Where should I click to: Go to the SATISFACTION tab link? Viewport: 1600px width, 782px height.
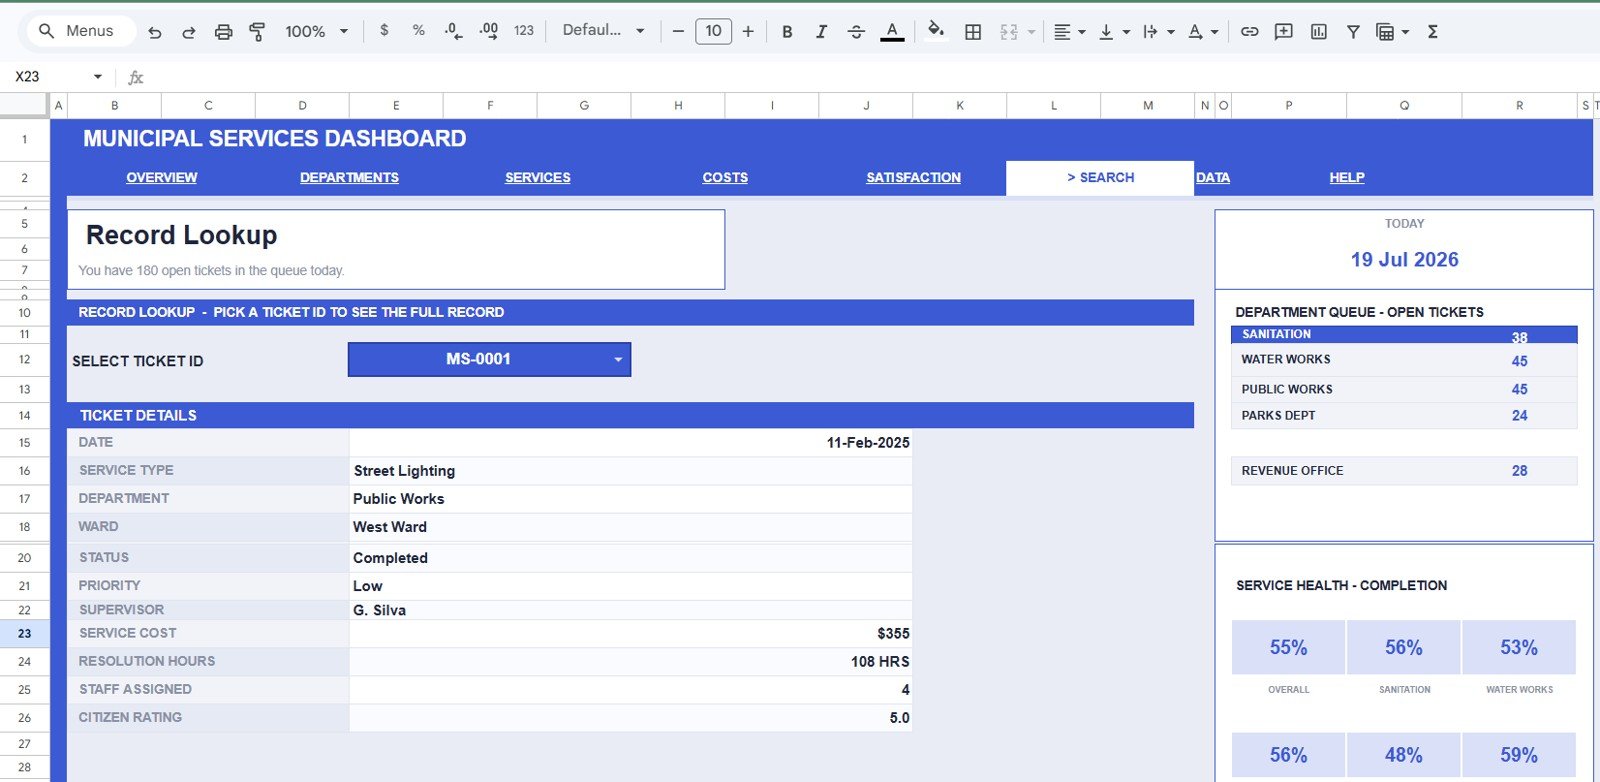913,177
